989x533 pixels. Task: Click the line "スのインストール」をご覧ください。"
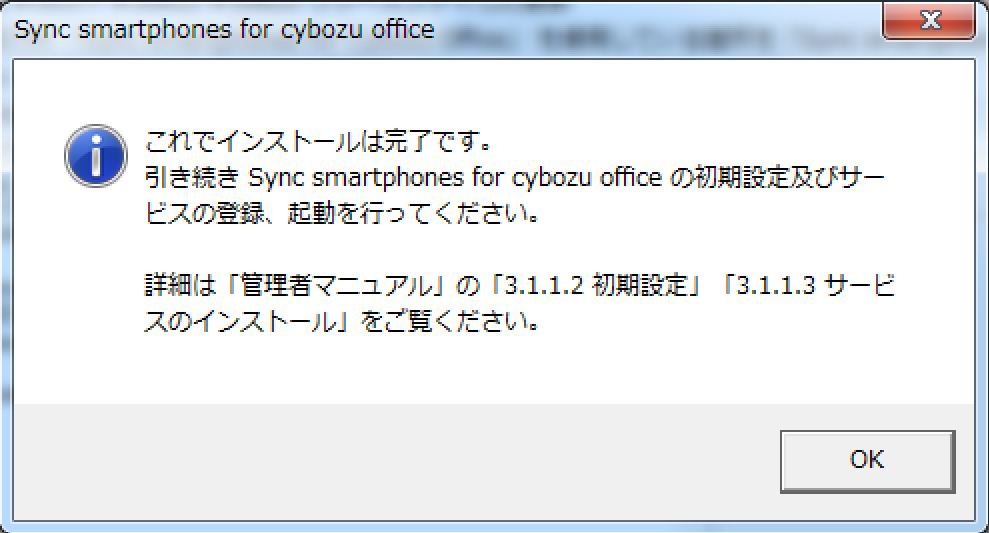(x=342, y=325)
